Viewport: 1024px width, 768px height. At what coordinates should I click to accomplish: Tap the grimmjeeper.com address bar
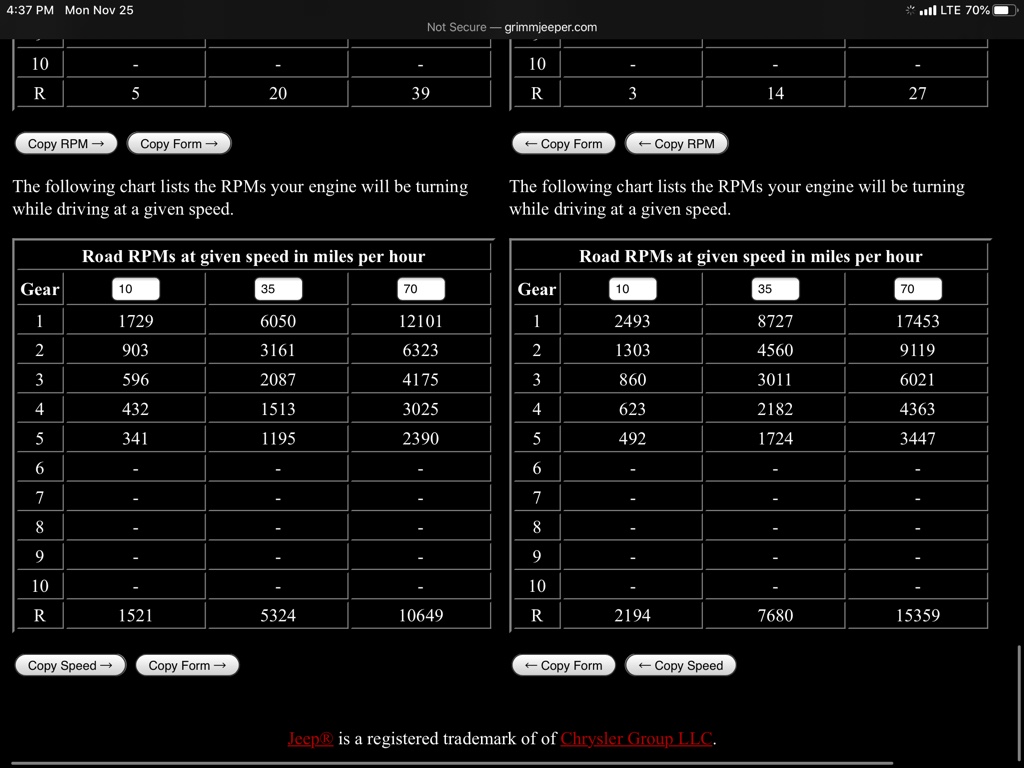pos(512,27)
